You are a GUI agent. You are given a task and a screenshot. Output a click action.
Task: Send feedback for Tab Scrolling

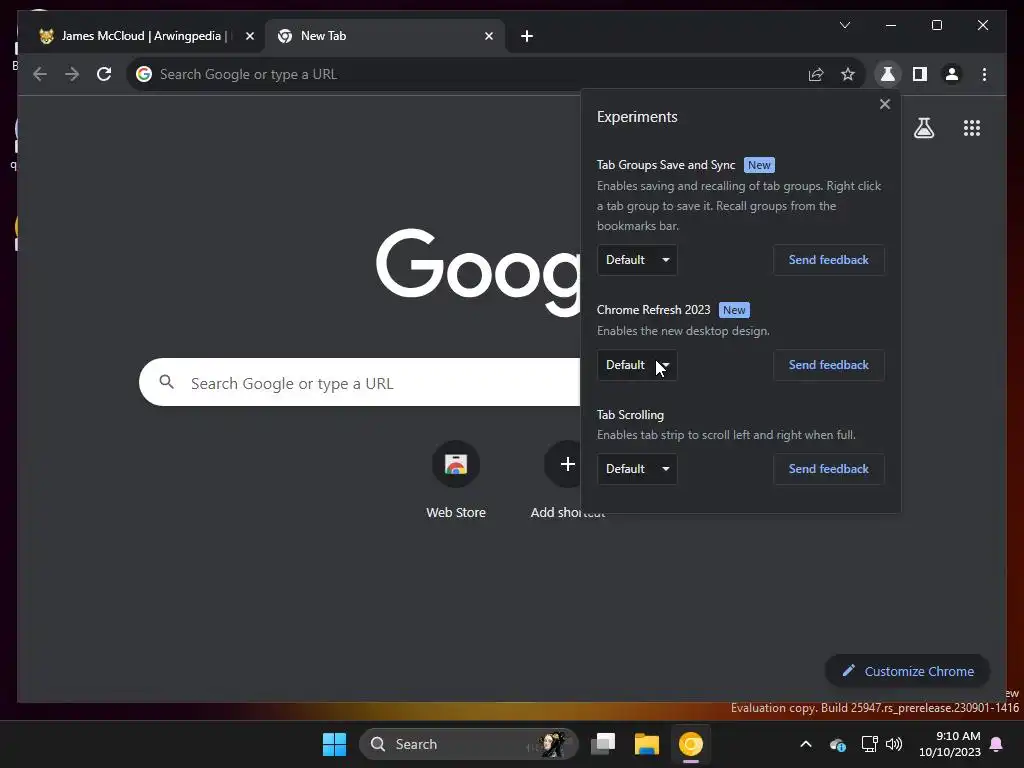pyautogui.click(x=828, y=469)
